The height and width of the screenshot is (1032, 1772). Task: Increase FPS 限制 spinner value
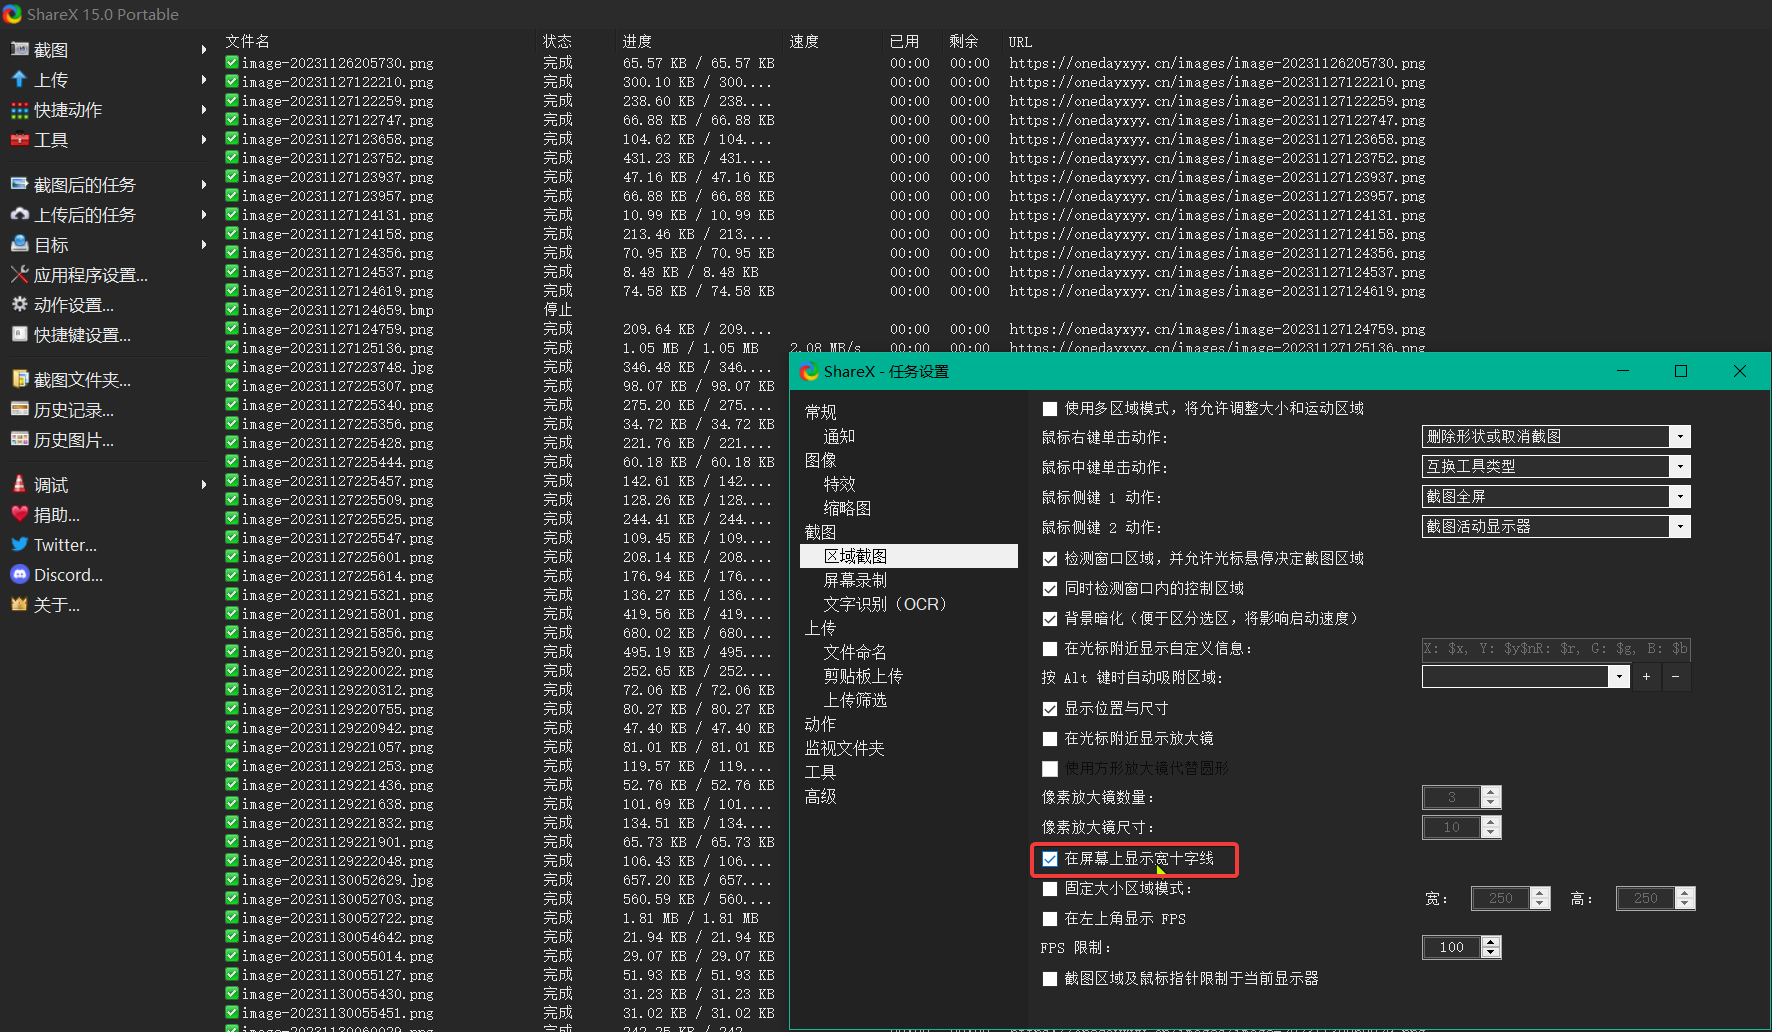1491,942
